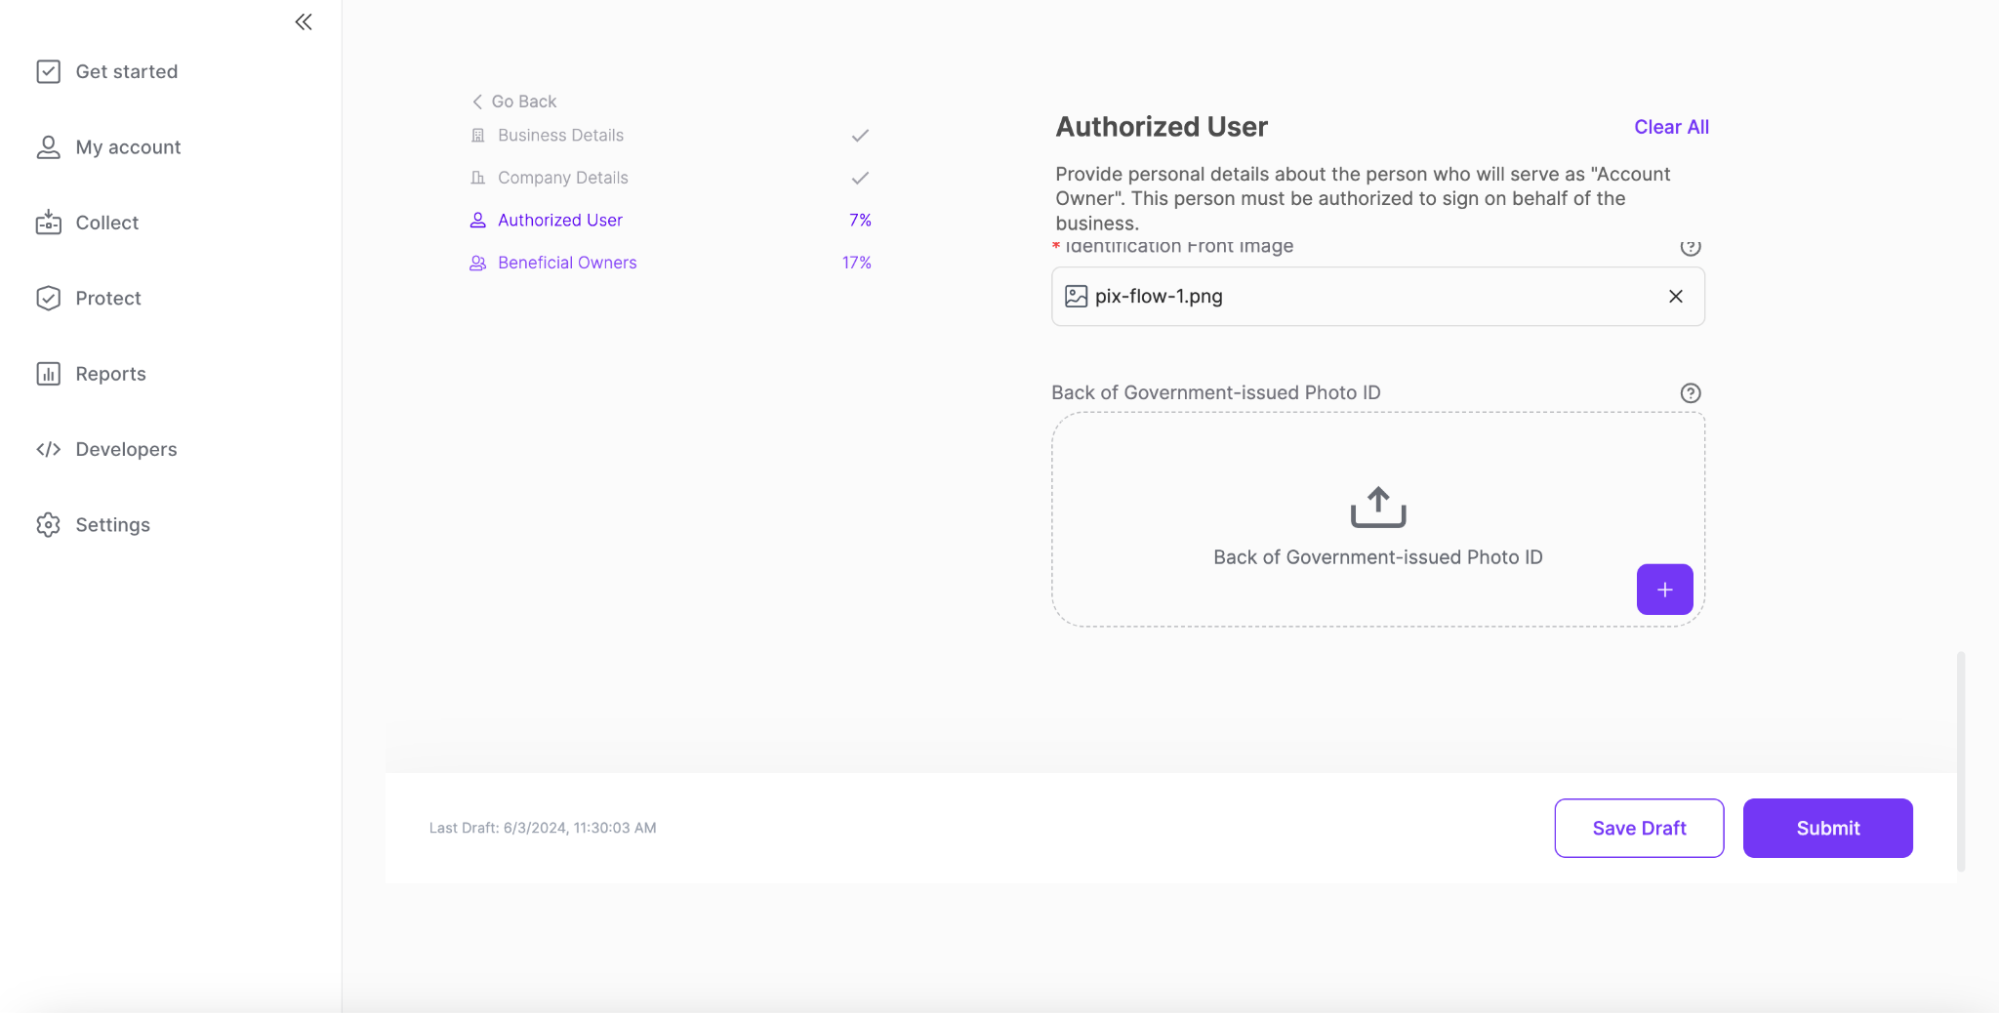Click the Settings gear icon
The image size is (1999, 1014).
click(x=48, y=525)
